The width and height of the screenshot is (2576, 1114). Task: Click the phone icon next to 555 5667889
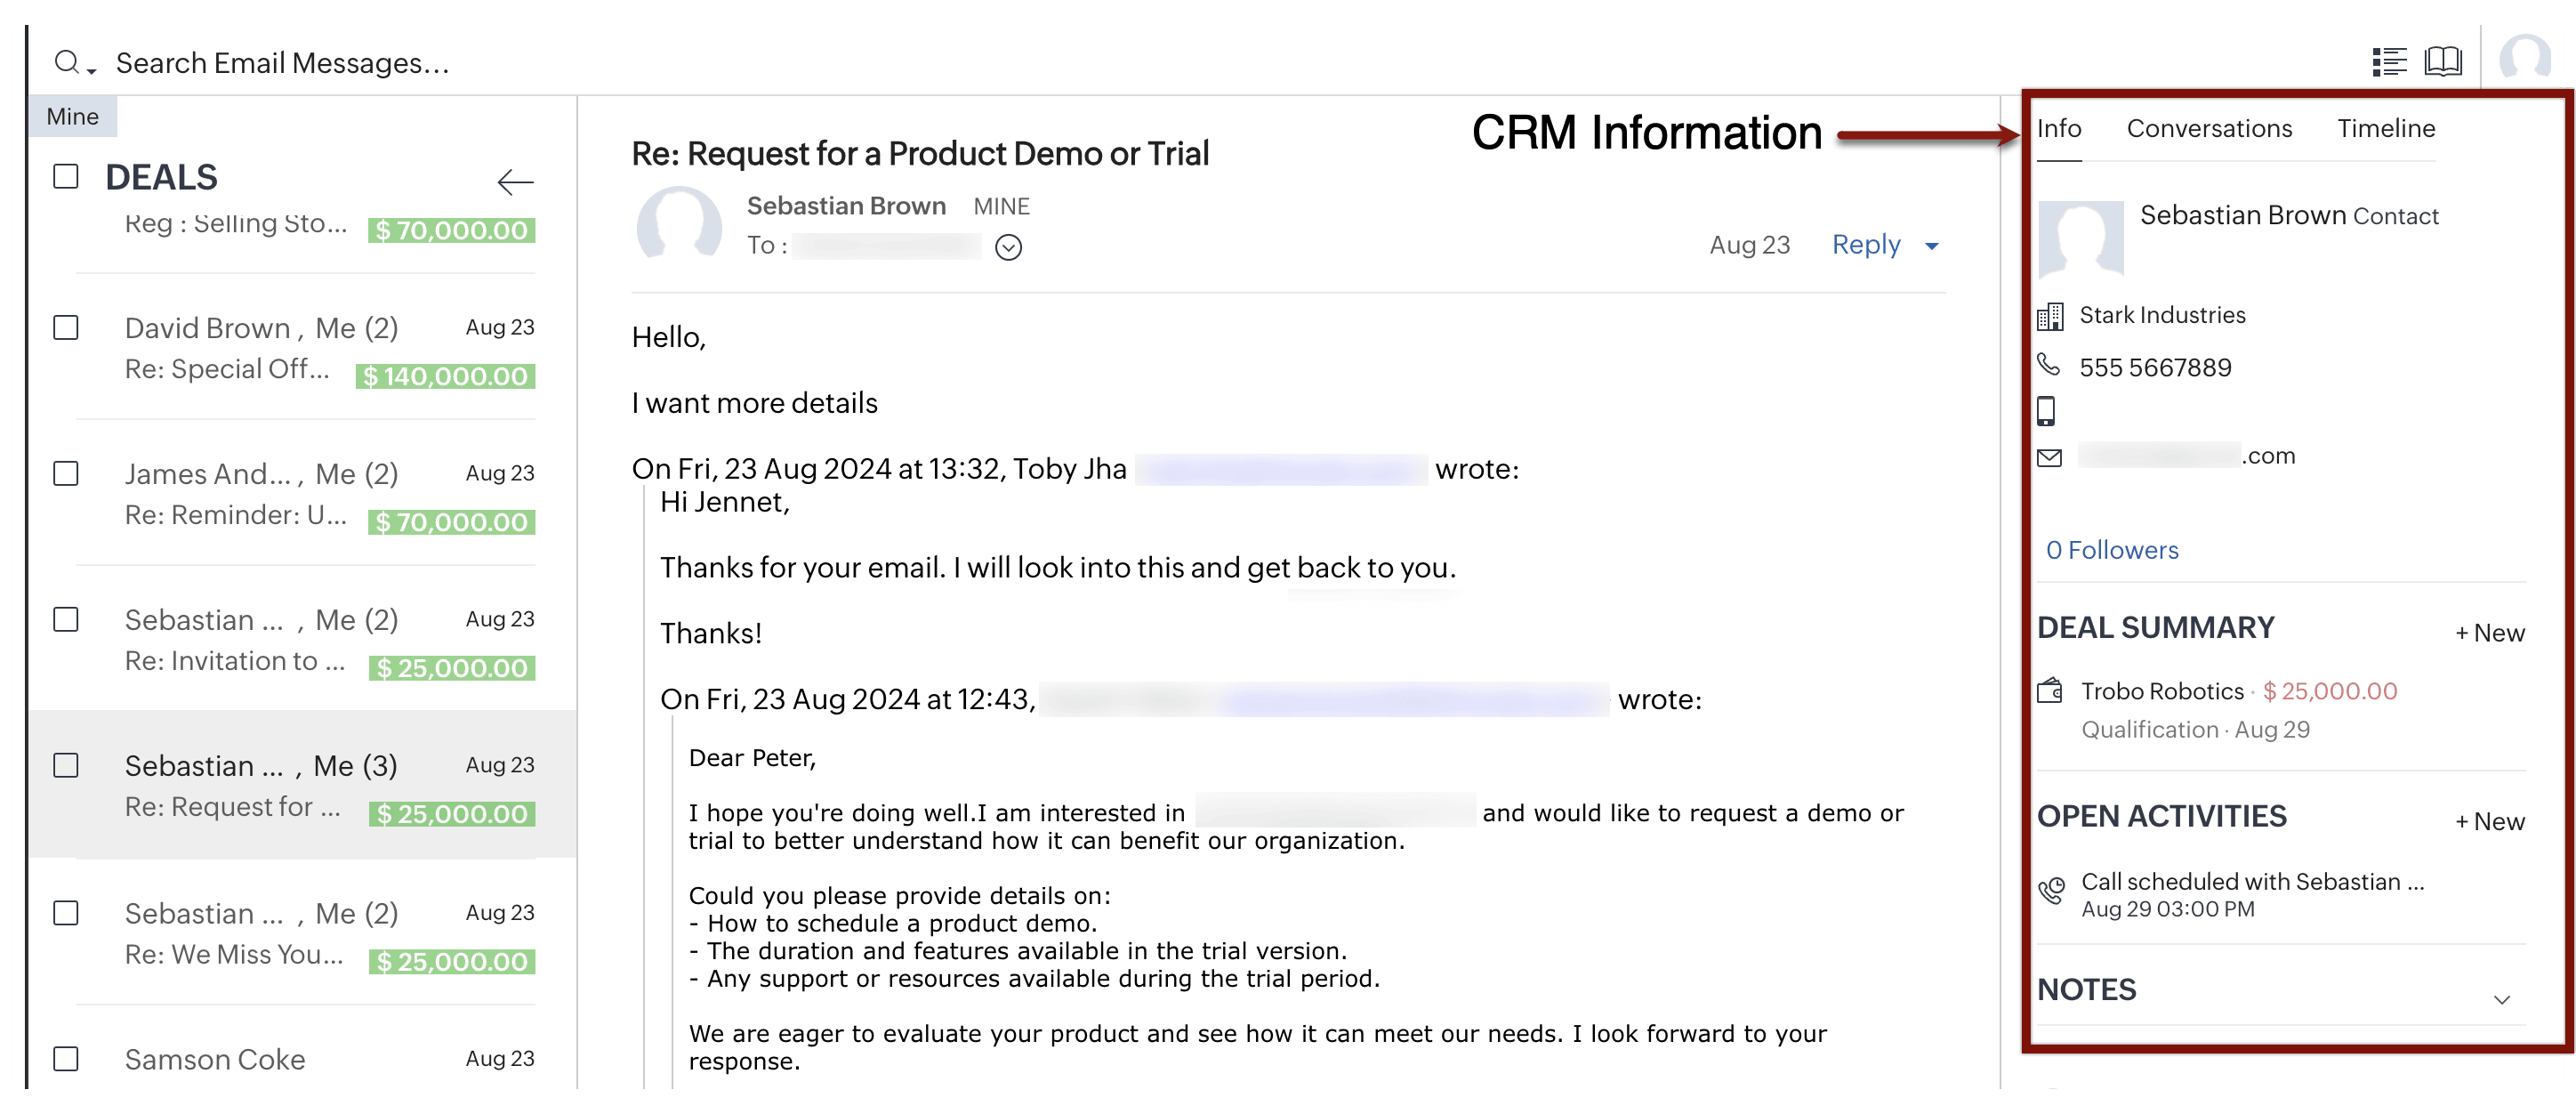(x=2048, y=366)
